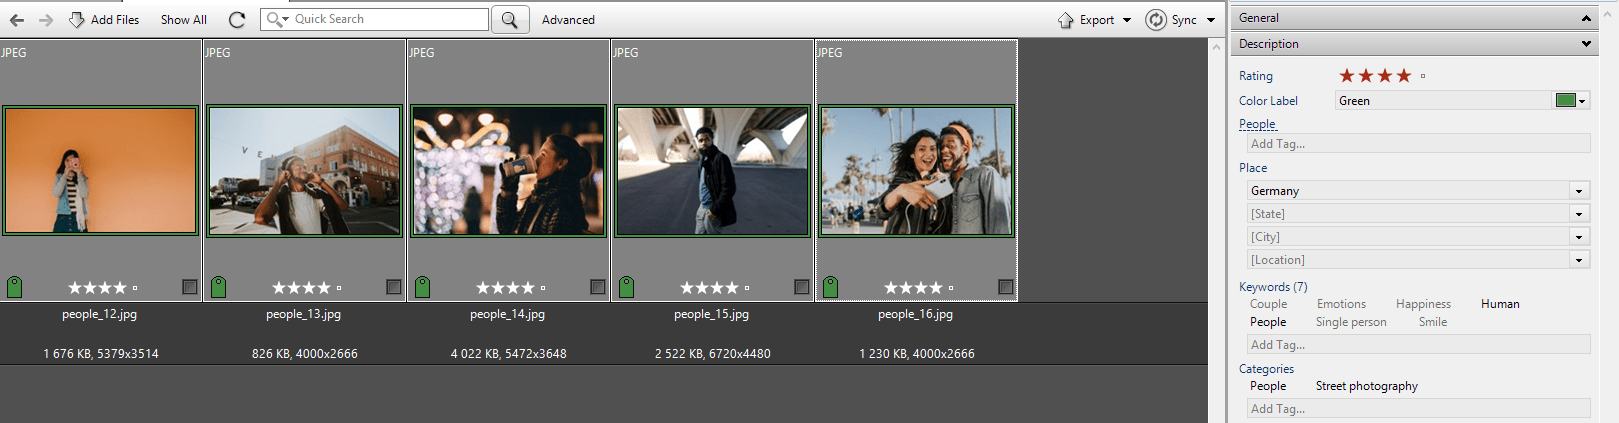Screen dimensions: 1619x423
Task: Check the selection box on people_13.jpg
Action: [394, 287]
